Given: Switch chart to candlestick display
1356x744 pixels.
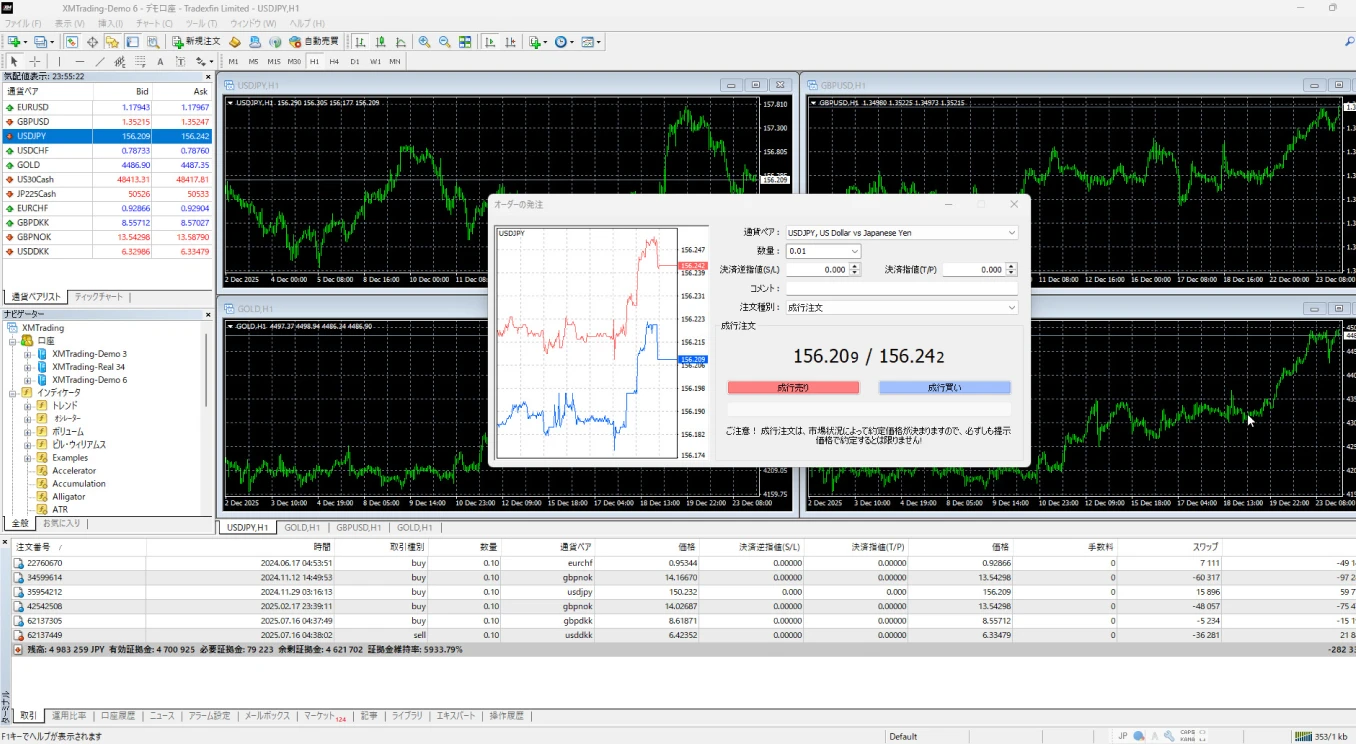Looking at the screenshot, I should tap(382, 41).
